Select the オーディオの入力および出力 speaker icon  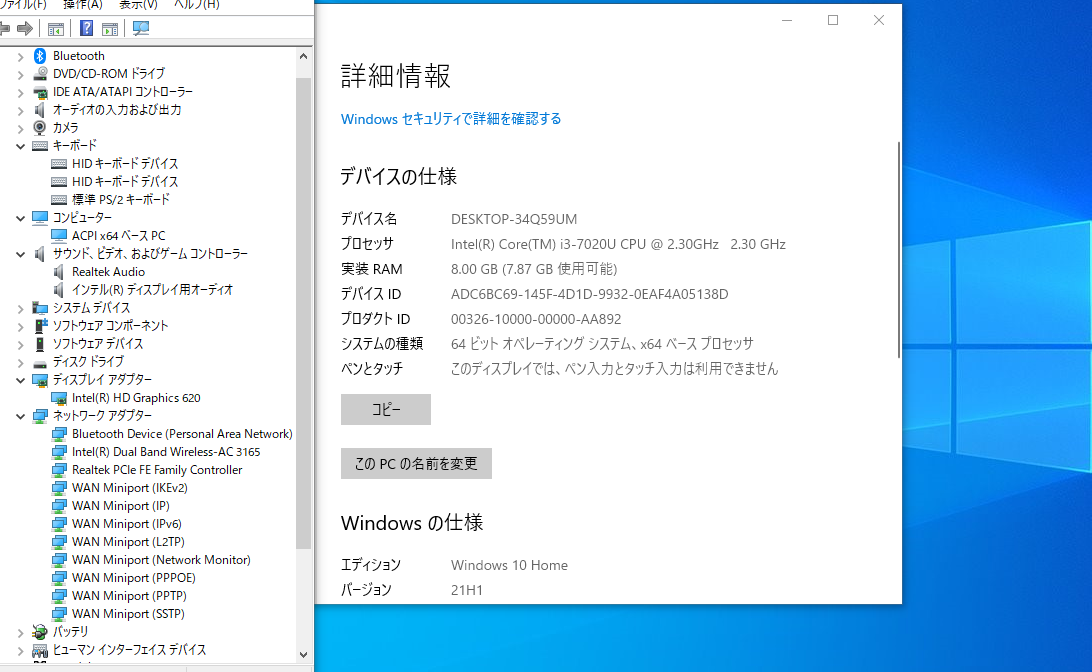coord(40,110)
